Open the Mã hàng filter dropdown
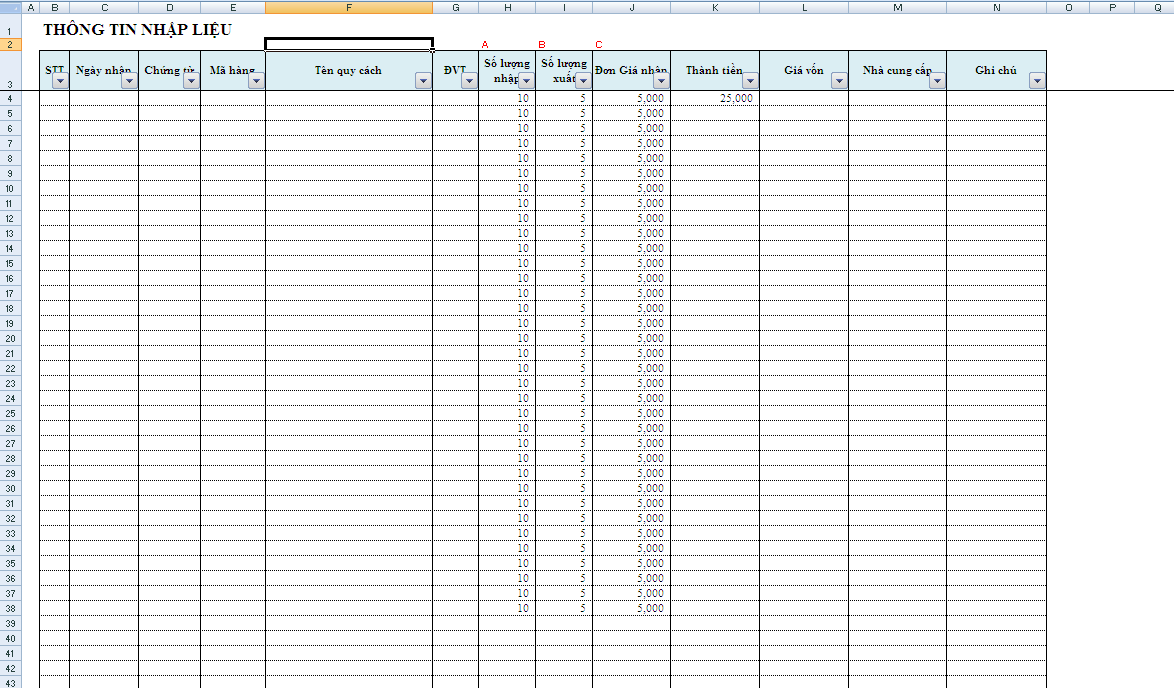 tap(256, 82)
